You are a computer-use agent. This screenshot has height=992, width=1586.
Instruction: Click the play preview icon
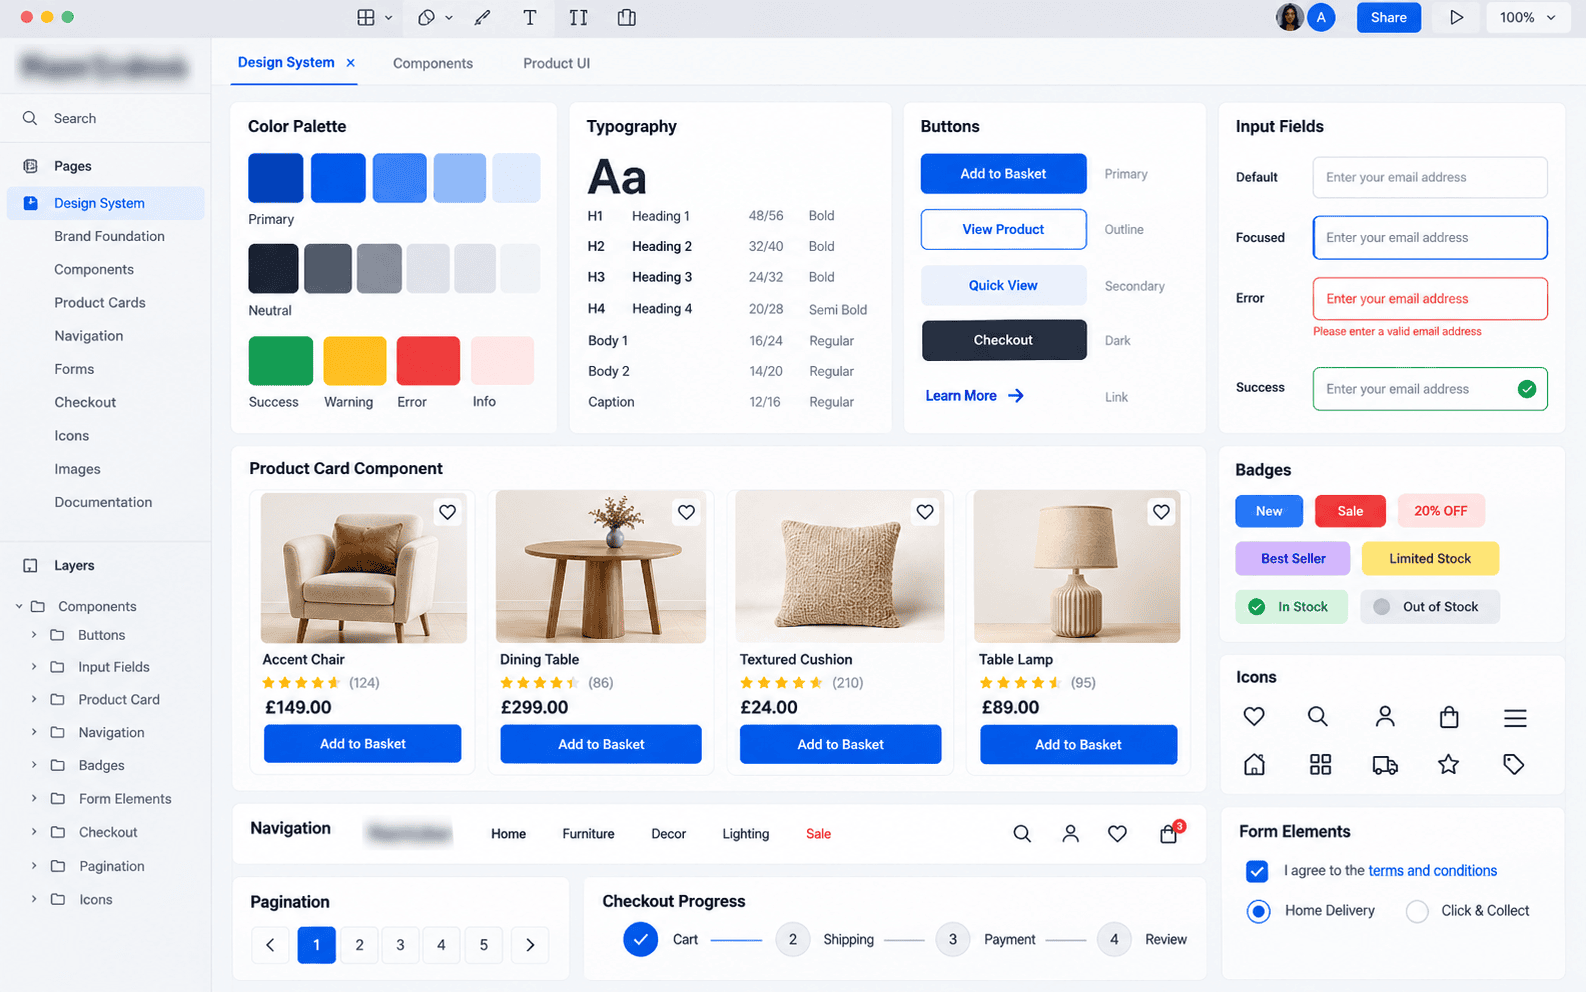tap(1456, 17)
